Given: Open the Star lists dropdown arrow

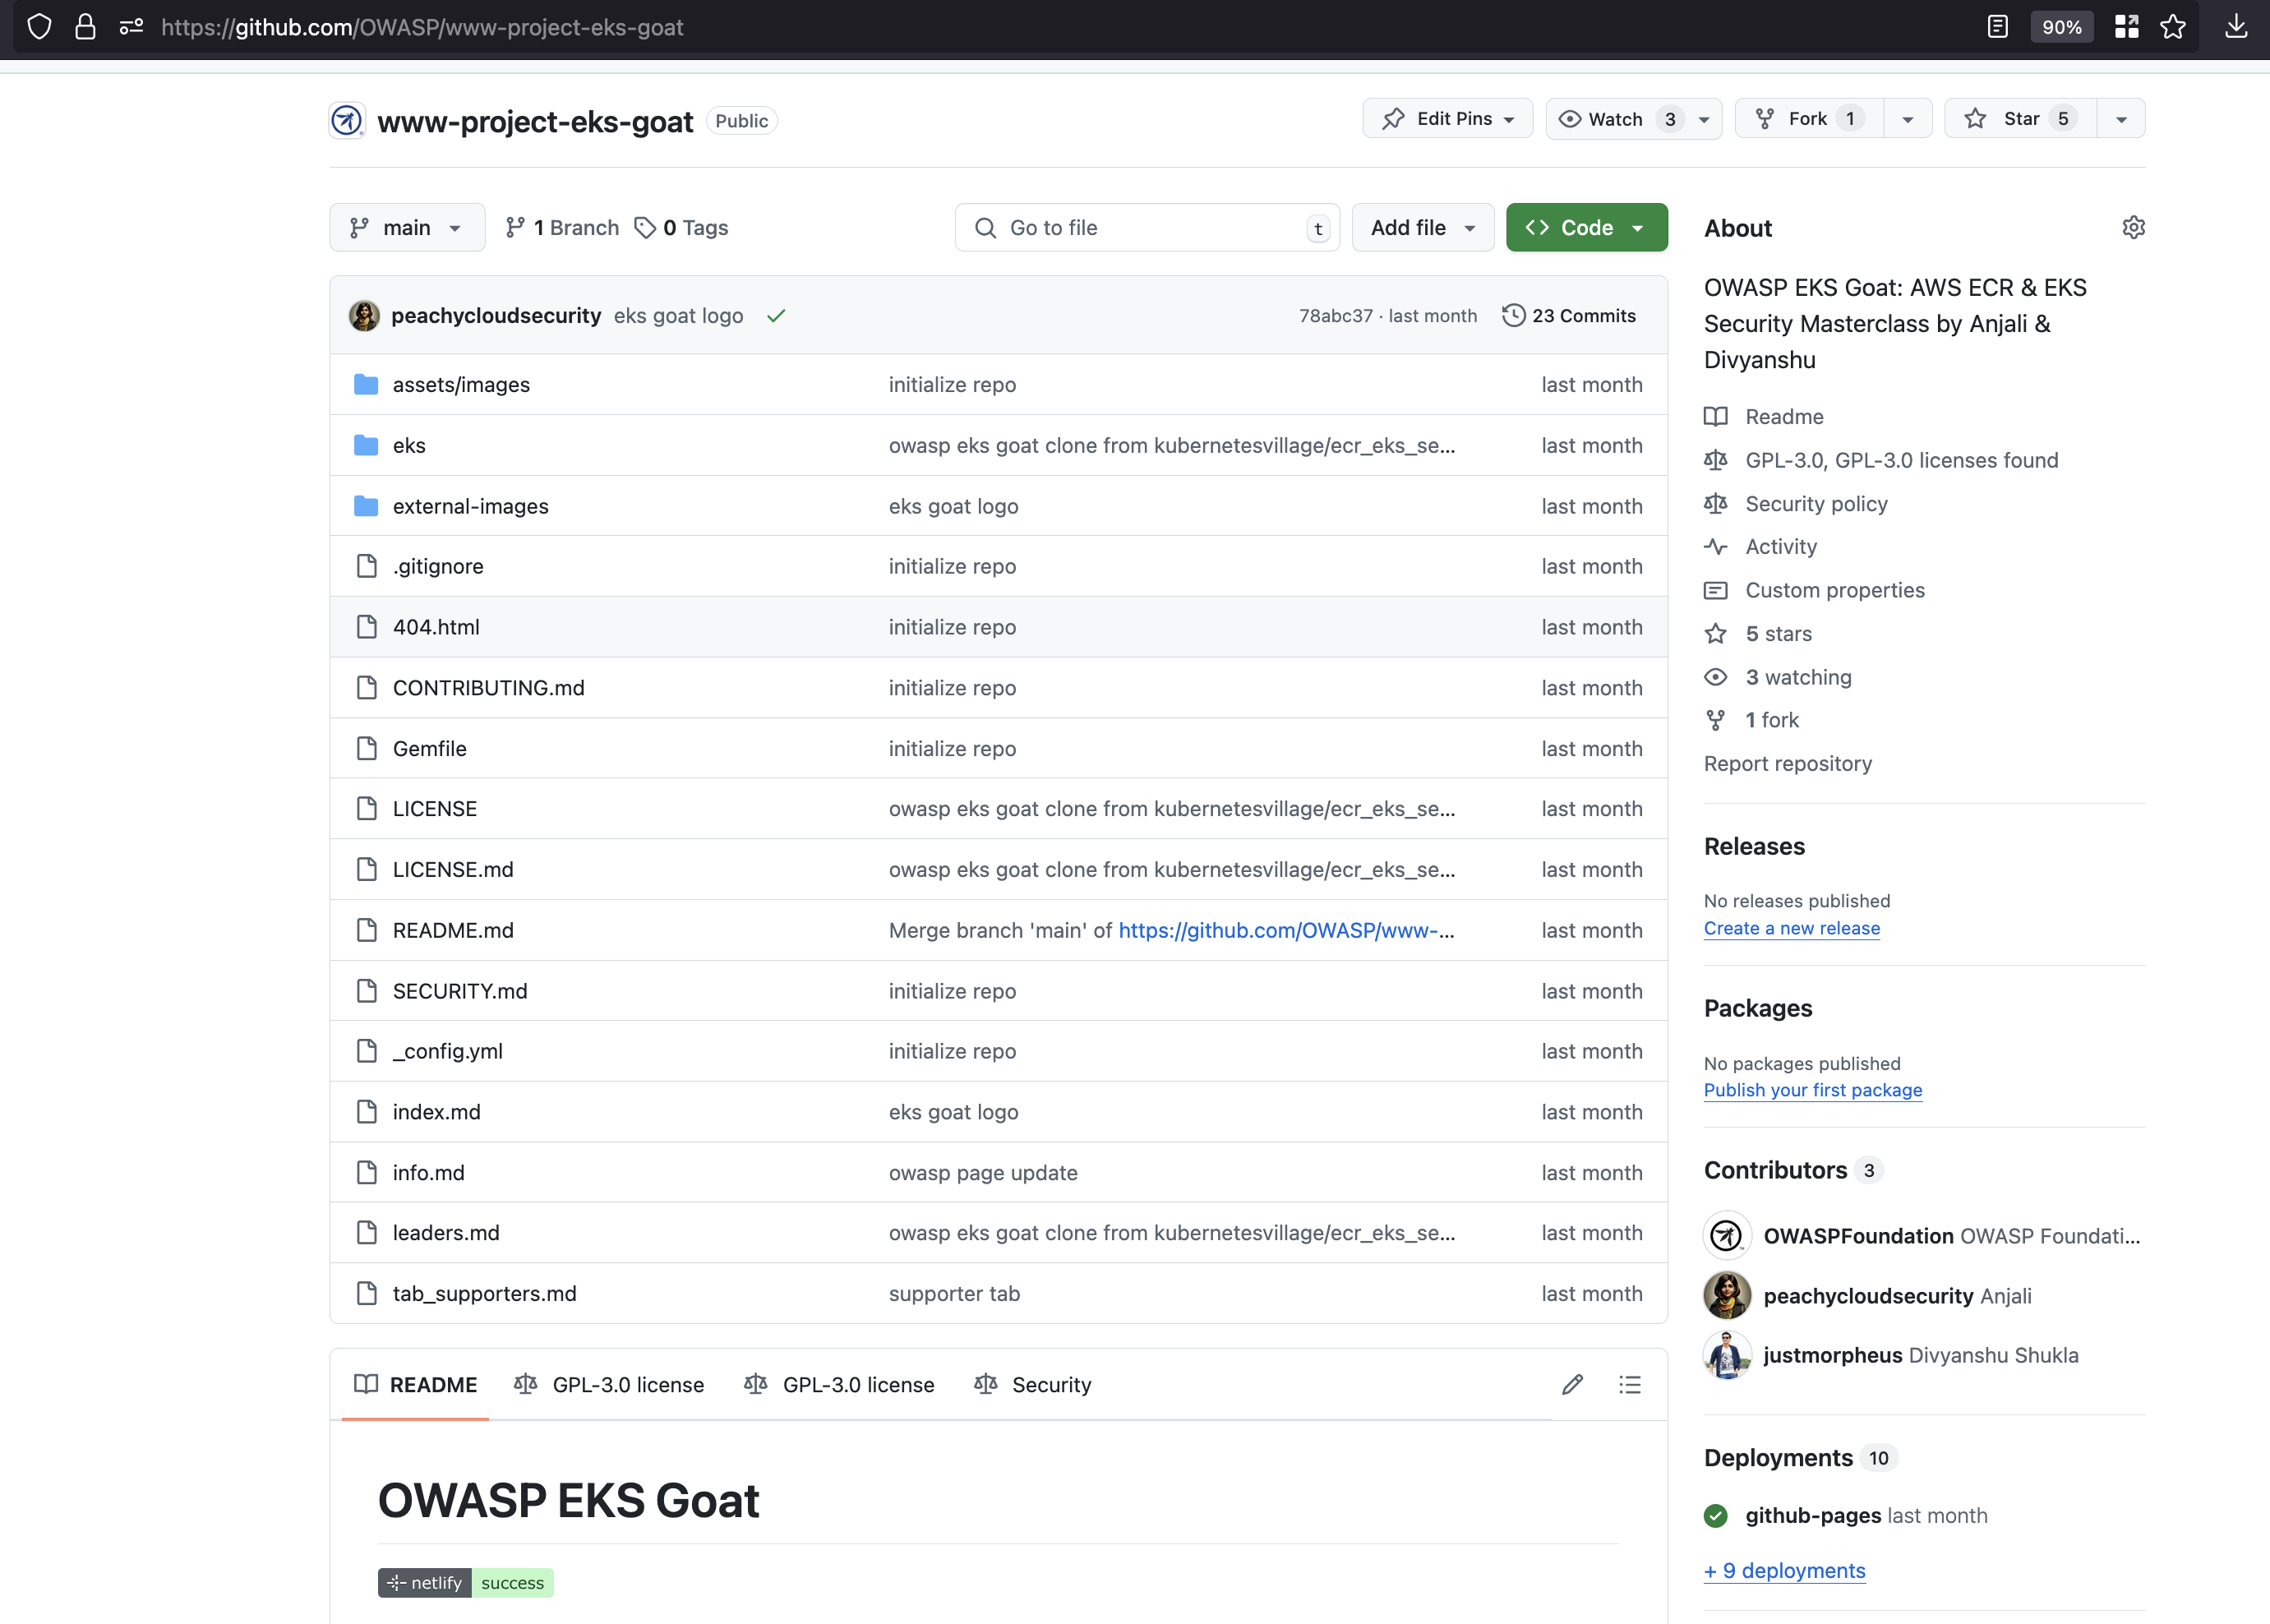Looking at the screenshot, I should (2121, 119).
